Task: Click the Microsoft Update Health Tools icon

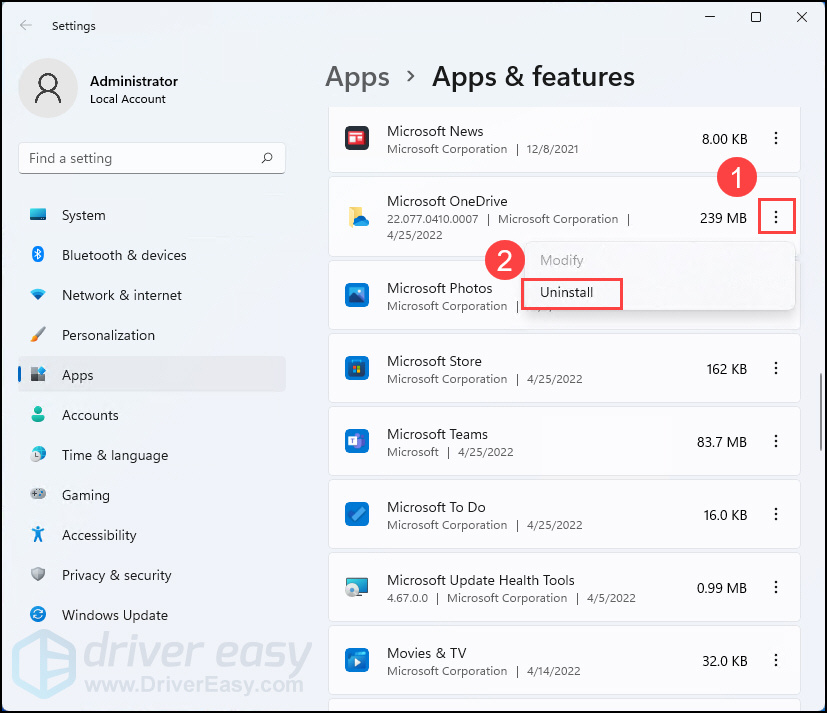Action: point(357,587)
